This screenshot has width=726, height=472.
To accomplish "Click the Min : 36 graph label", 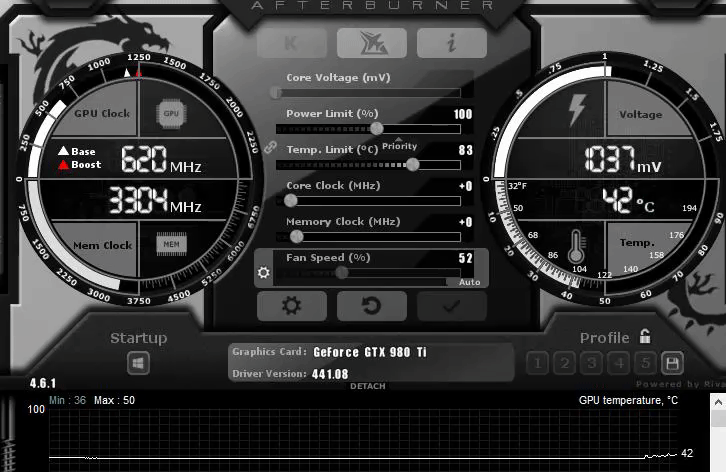I will coord(68,400).
